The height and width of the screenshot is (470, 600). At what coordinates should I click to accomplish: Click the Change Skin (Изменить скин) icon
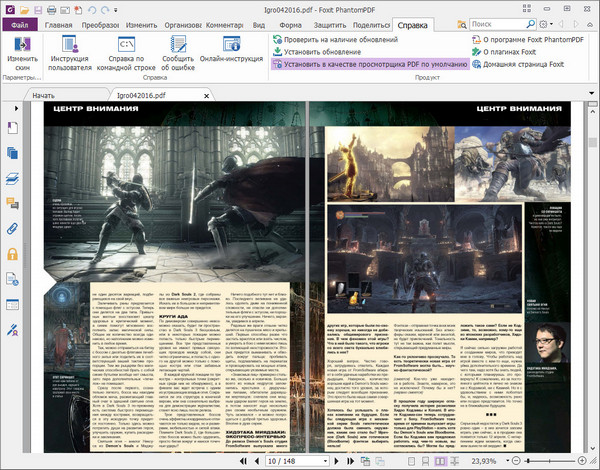click(24, 46)
